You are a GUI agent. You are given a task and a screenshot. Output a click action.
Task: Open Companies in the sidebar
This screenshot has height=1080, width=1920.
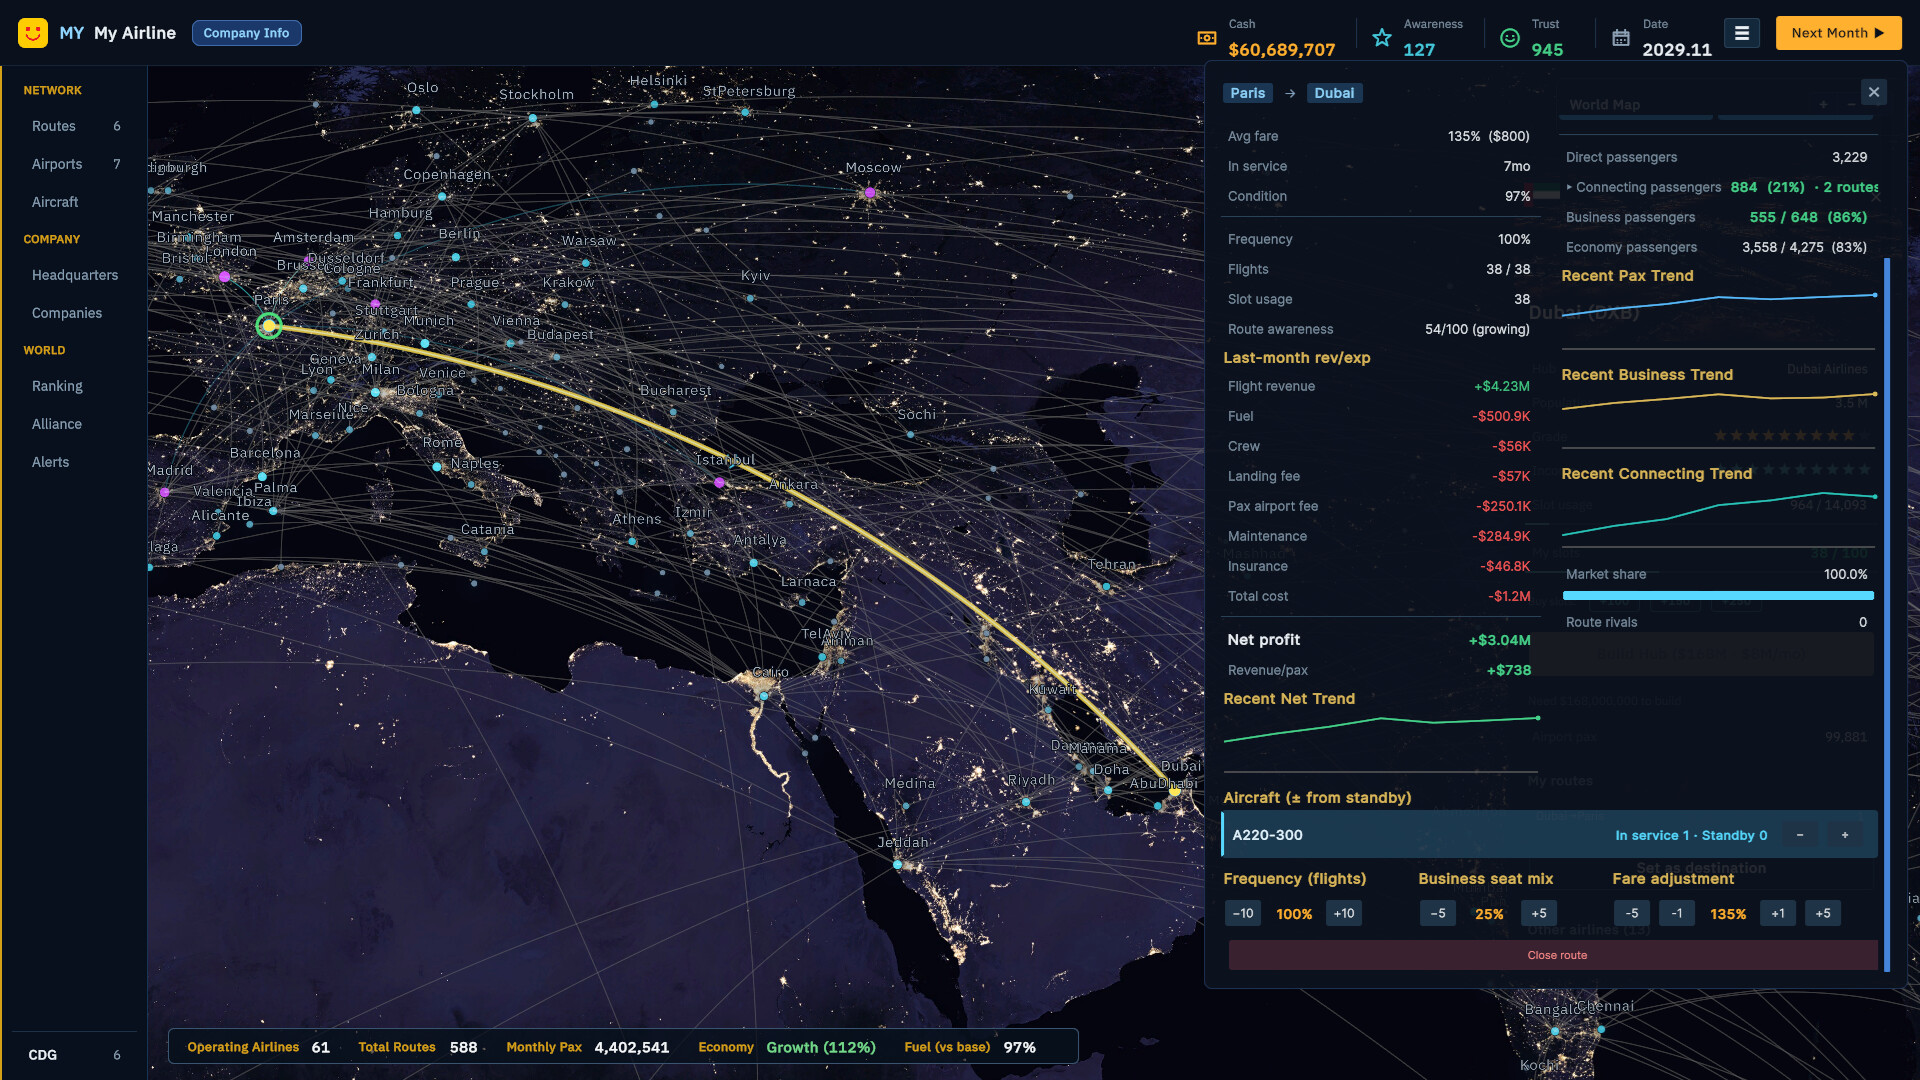click(x=75, y=313)
